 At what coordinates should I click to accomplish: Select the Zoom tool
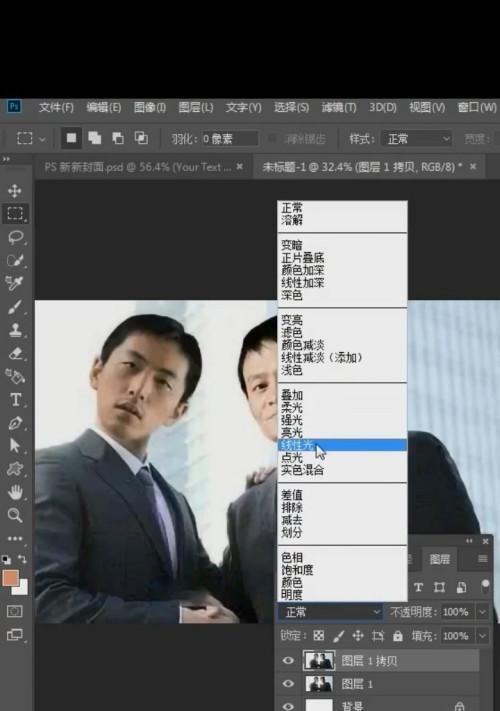pos(15,515)
